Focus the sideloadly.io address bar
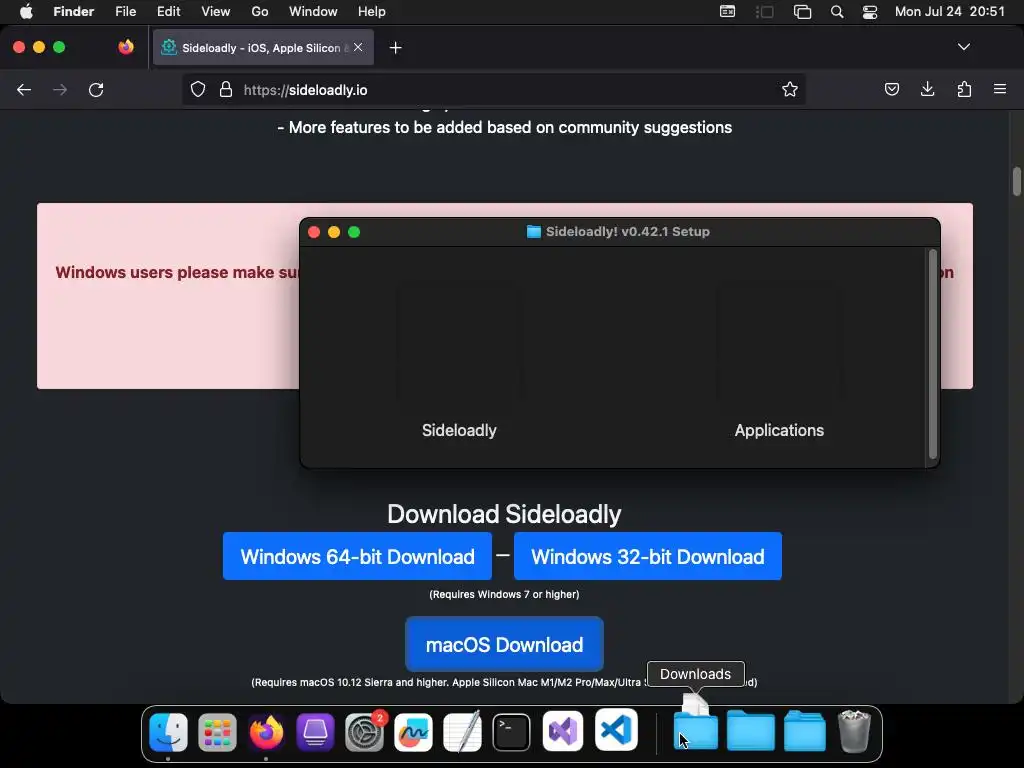This screenshot has width=1024, height=768. coord(493,89)
